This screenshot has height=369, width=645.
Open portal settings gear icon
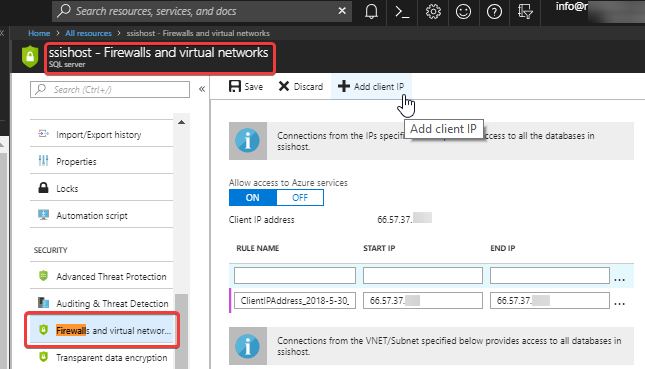433,12
